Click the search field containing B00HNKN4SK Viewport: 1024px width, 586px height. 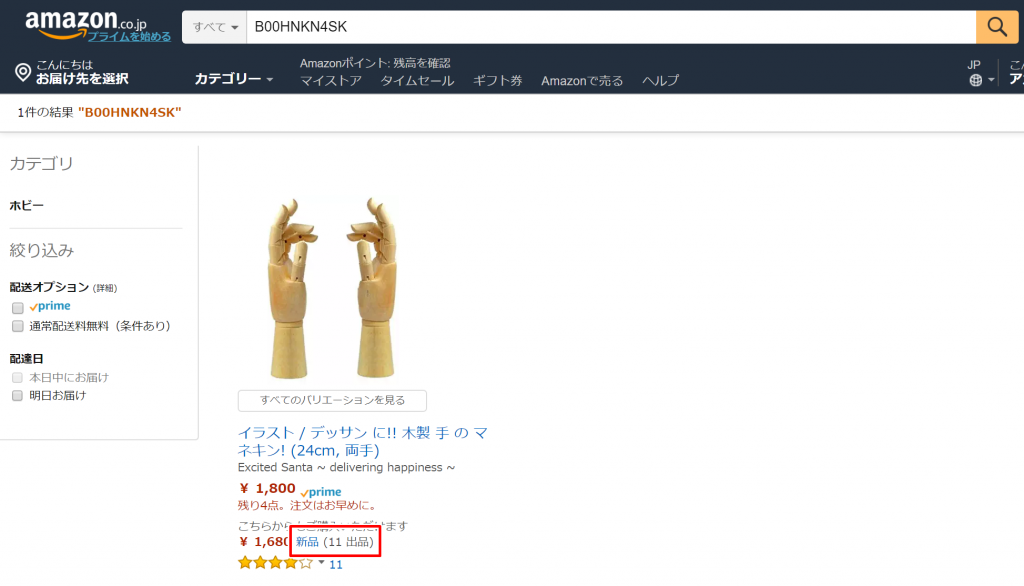(x=611, y=27)
